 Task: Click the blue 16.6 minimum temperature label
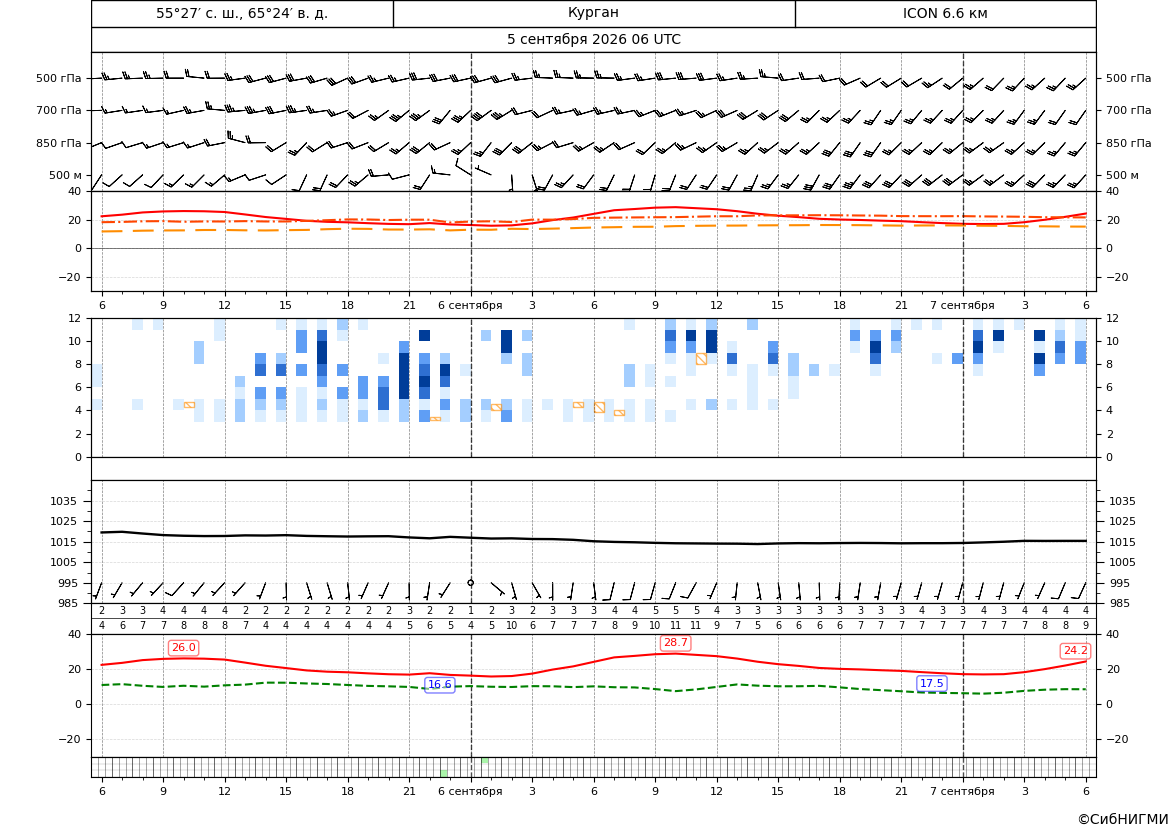coord(440,685)
